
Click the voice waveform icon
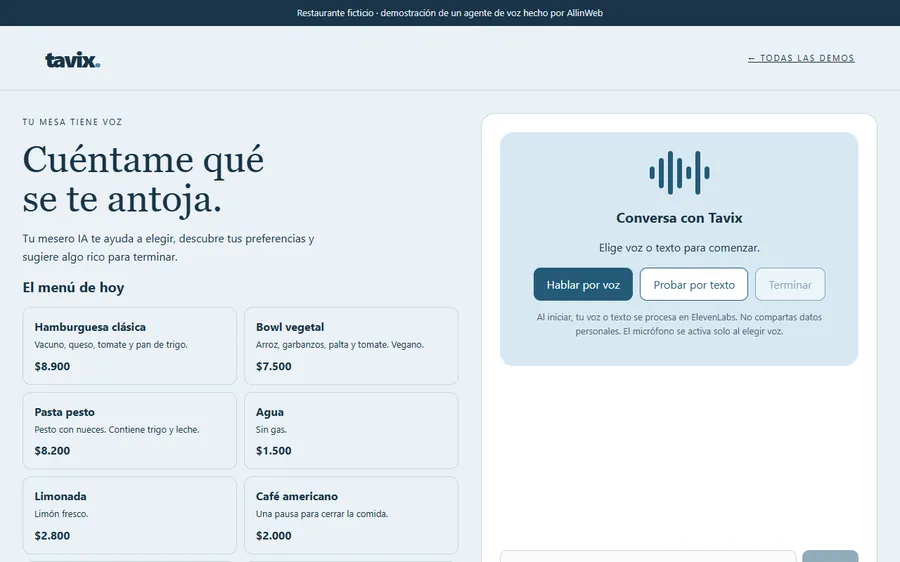(x=679, y=172)
